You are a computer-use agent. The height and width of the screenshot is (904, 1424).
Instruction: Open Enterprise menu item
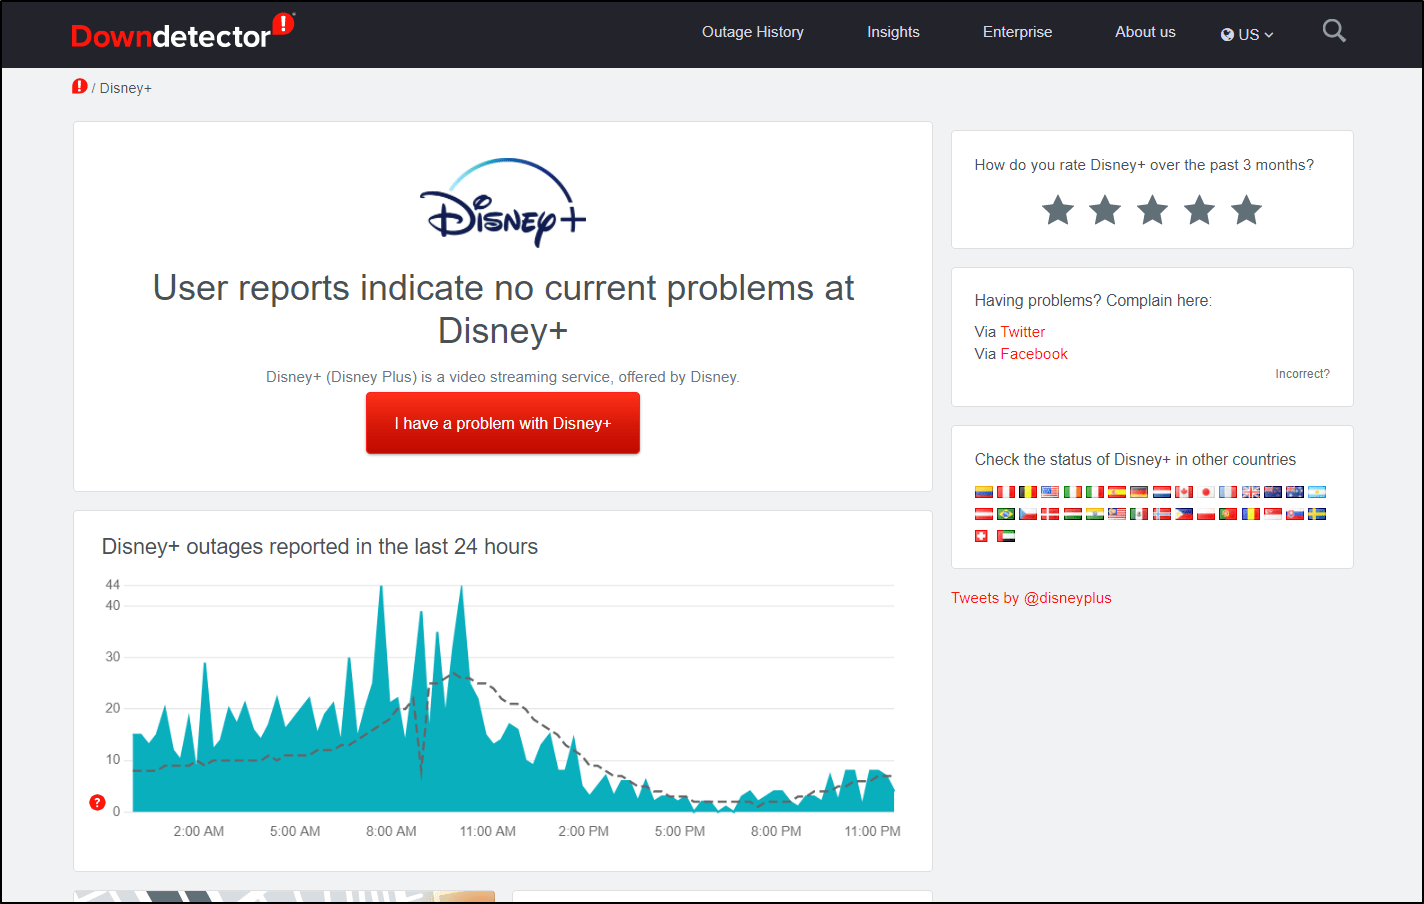click(x=1017, y=32)
